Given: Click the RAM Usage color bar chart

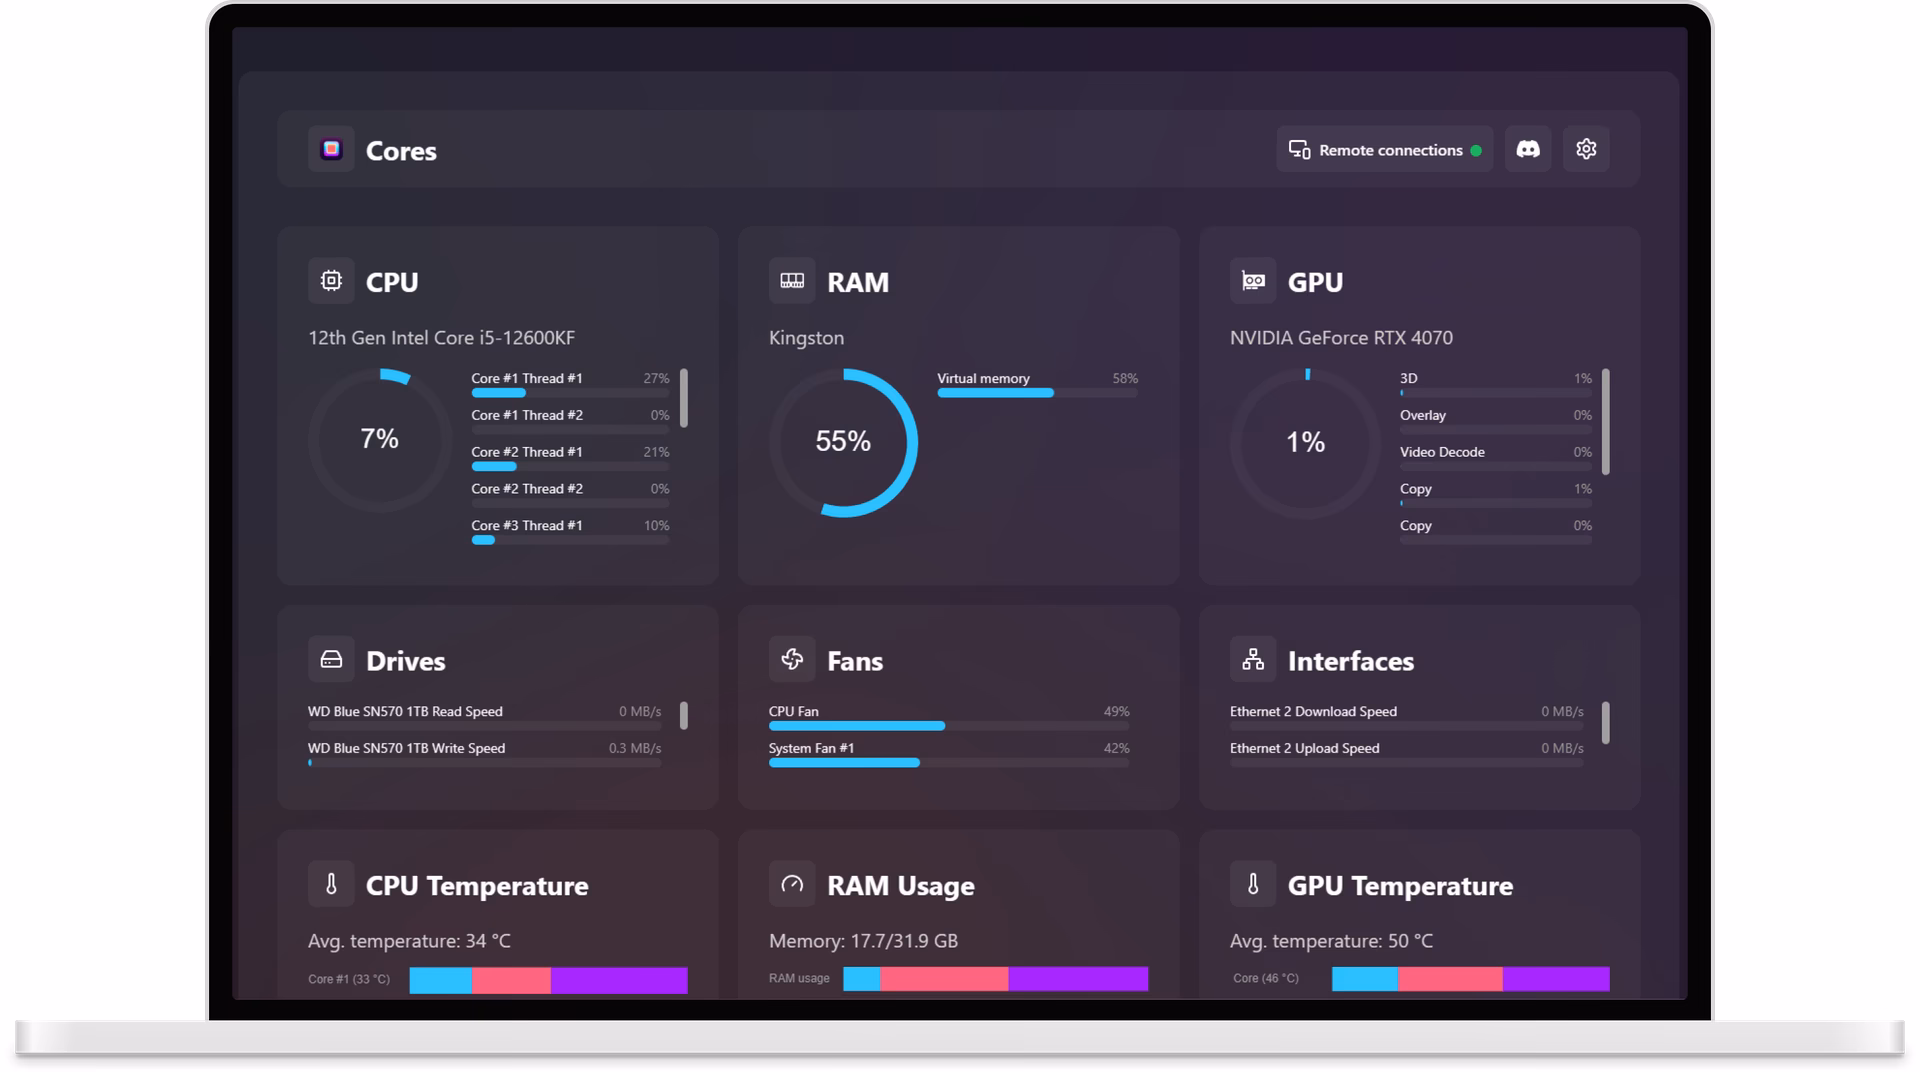Looking at the screenshot, I should (x=995, y=979).
